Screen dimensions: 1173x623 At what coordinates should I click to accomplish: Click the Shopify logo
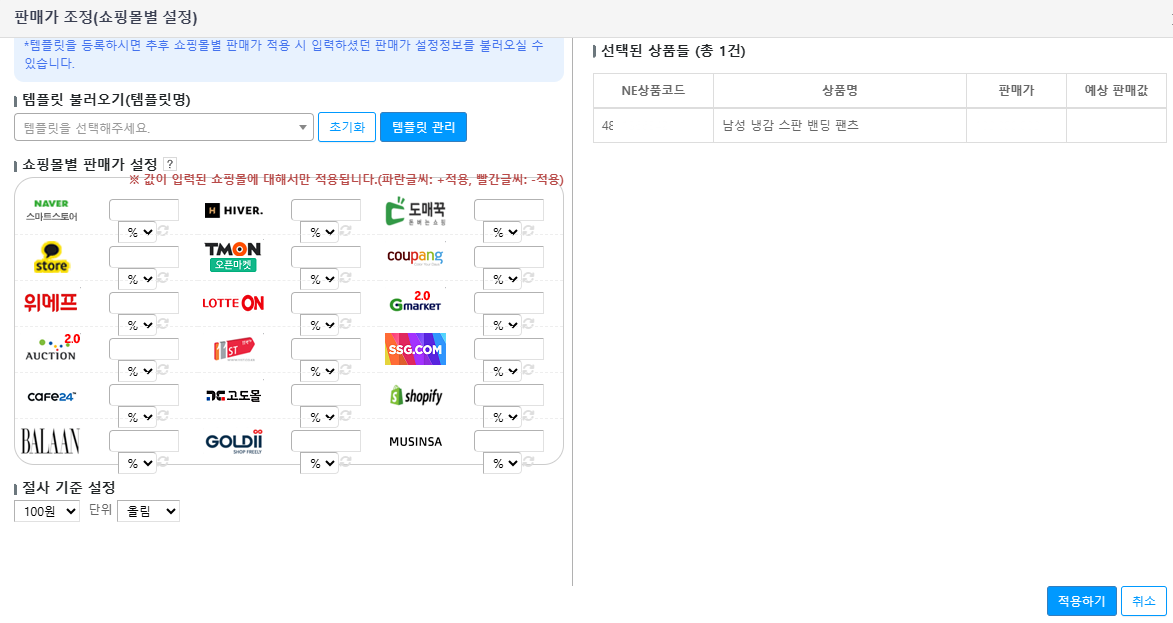click(x=416, y=396)
